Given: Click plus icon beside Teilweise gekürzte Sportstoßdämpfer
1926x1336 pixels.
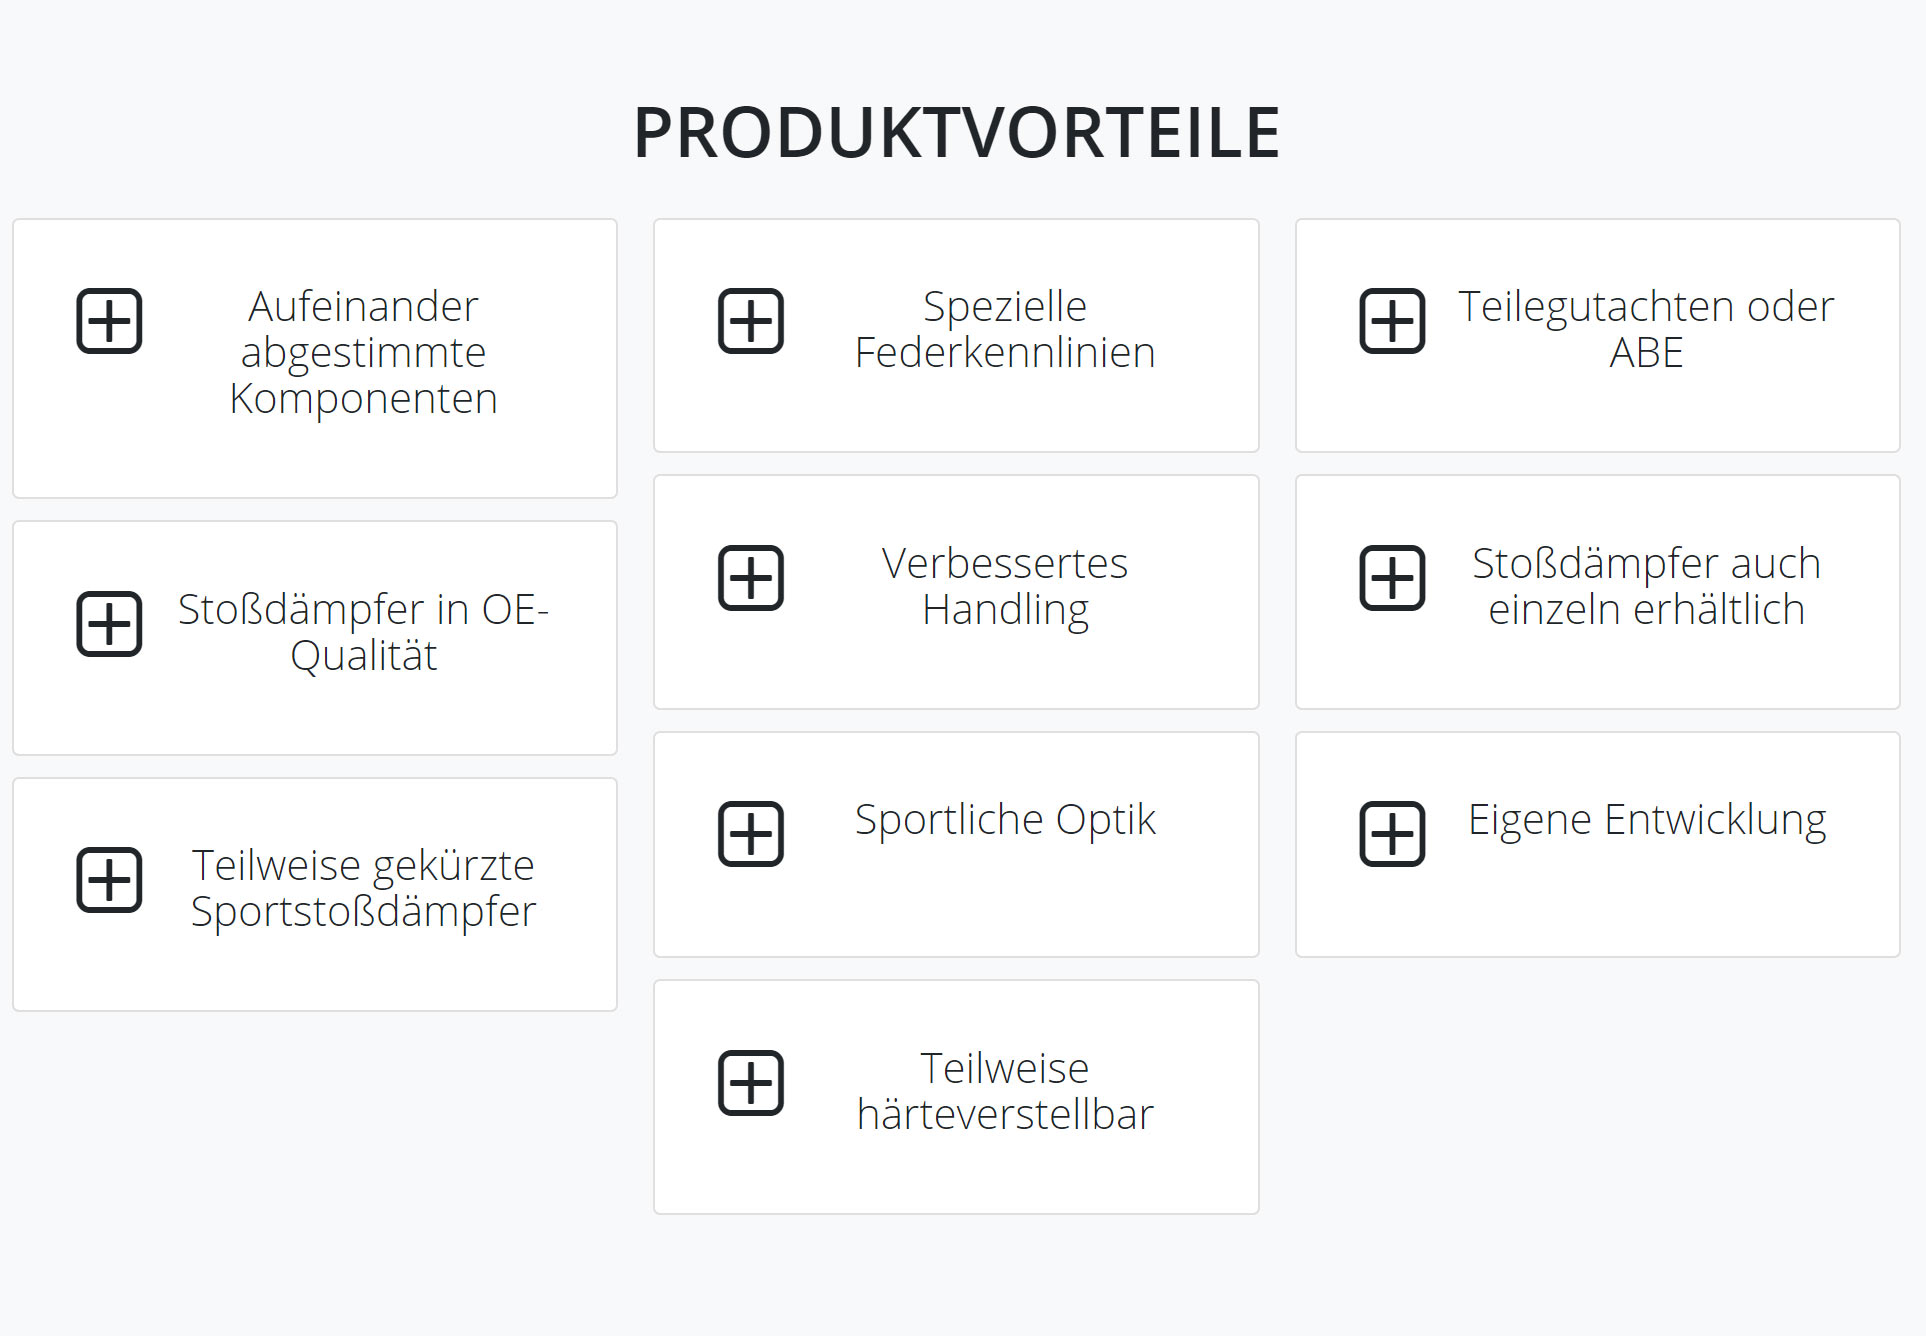Looking at the screenshot, I should tap(110, 880).
